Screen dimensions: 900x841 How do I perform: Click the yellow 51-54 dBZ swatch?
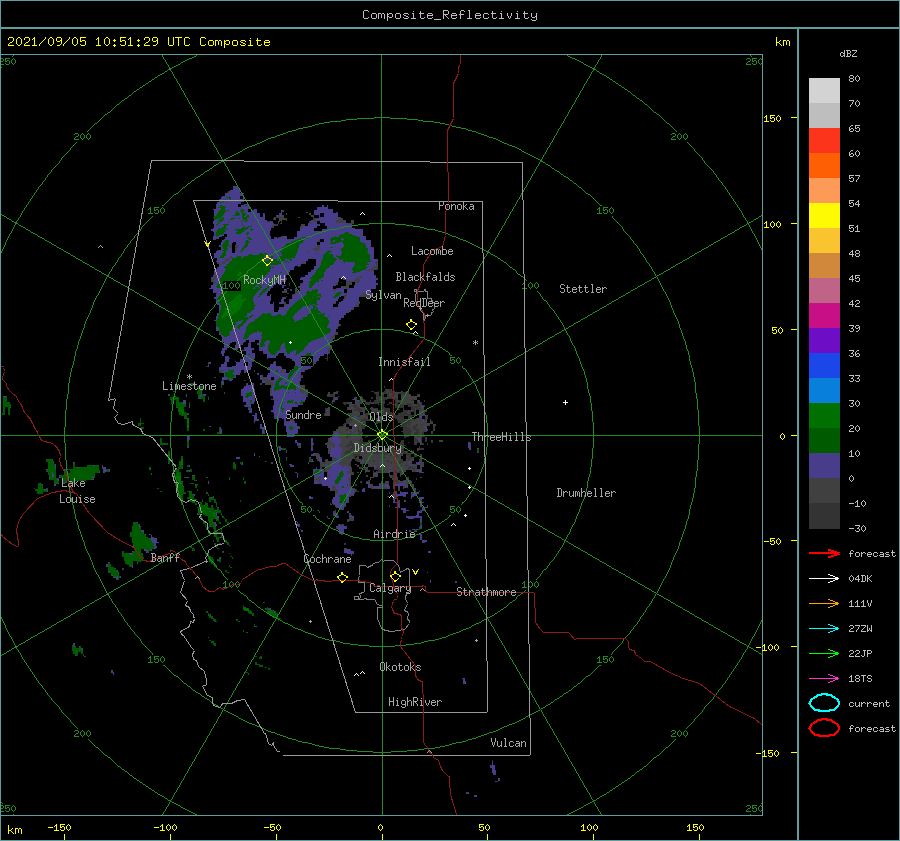coord(824,215)
